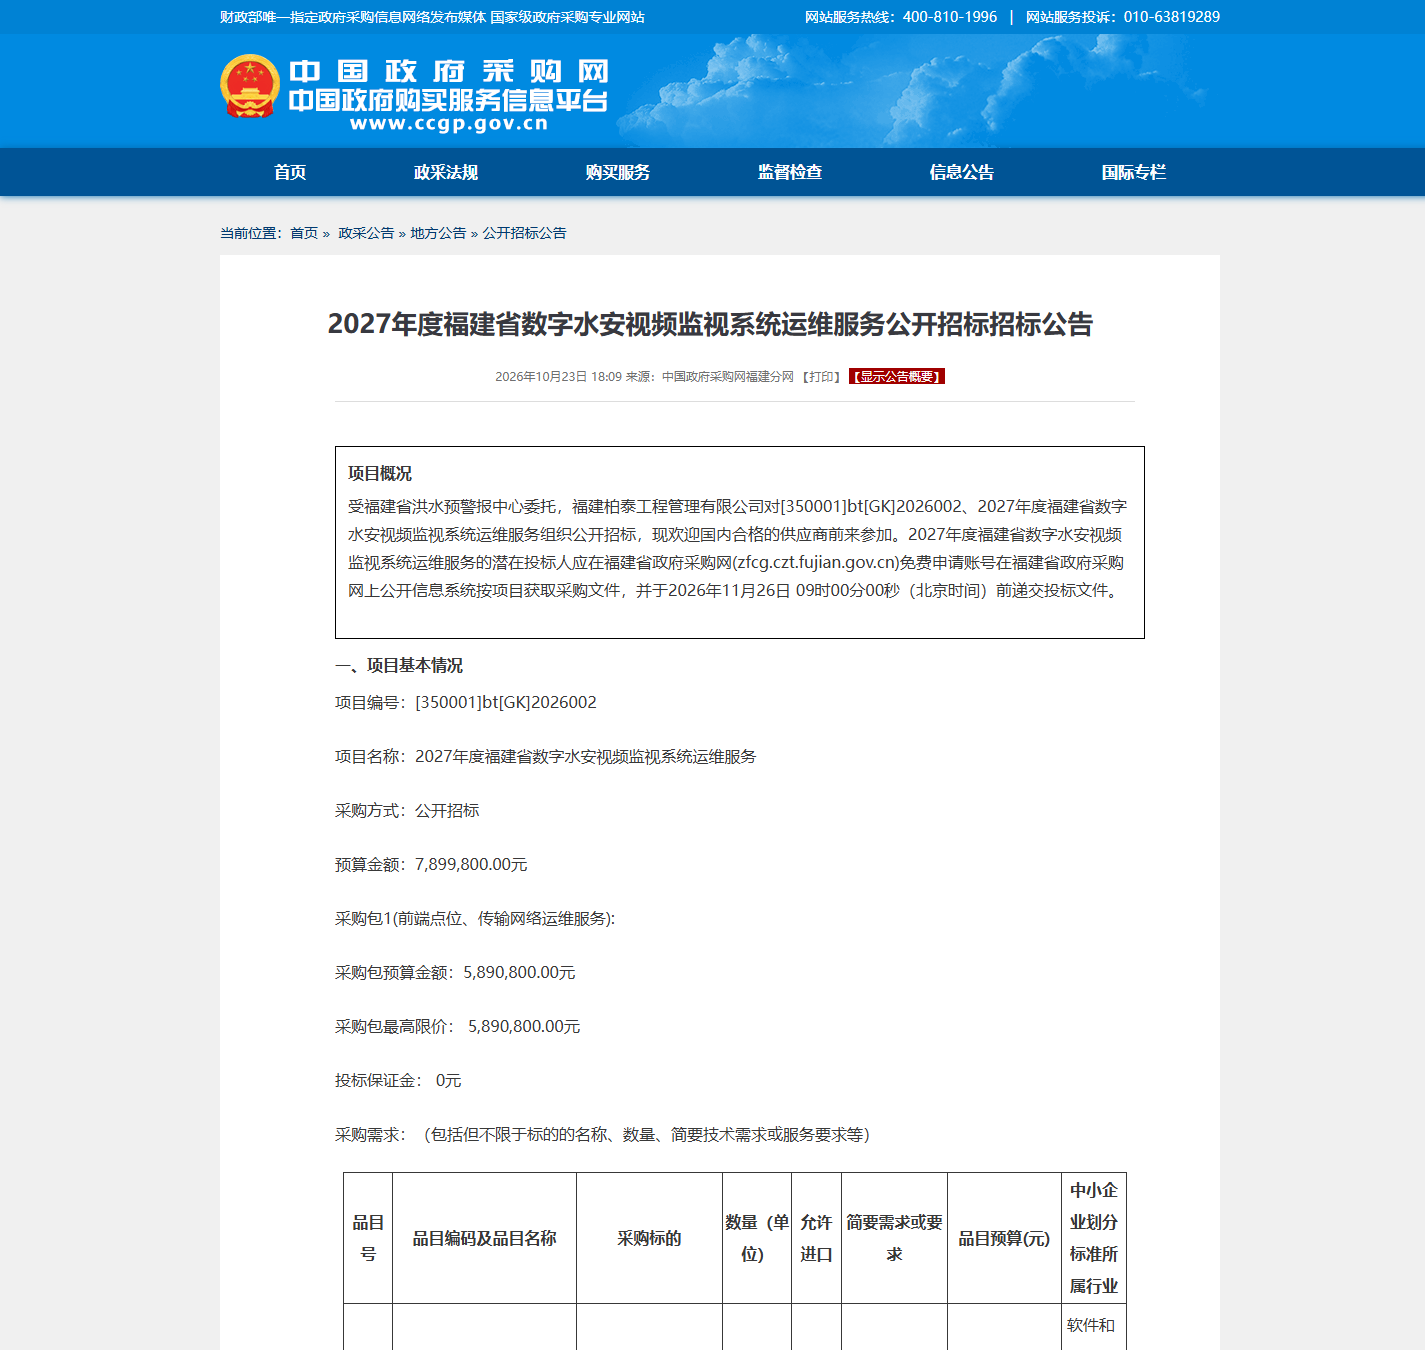Click the budget amount 7,899,800.00元

471,865
